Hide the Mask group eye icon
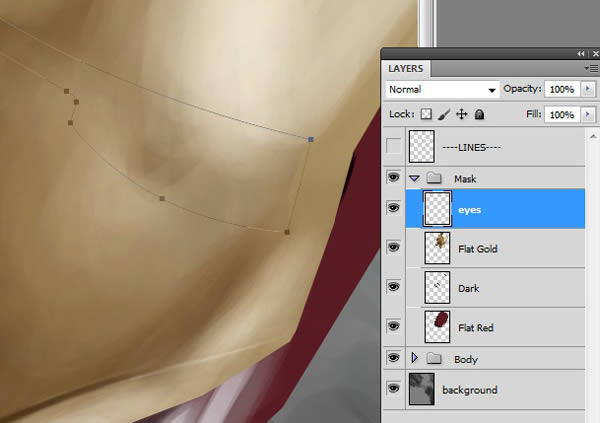 [x=394, y=178]
